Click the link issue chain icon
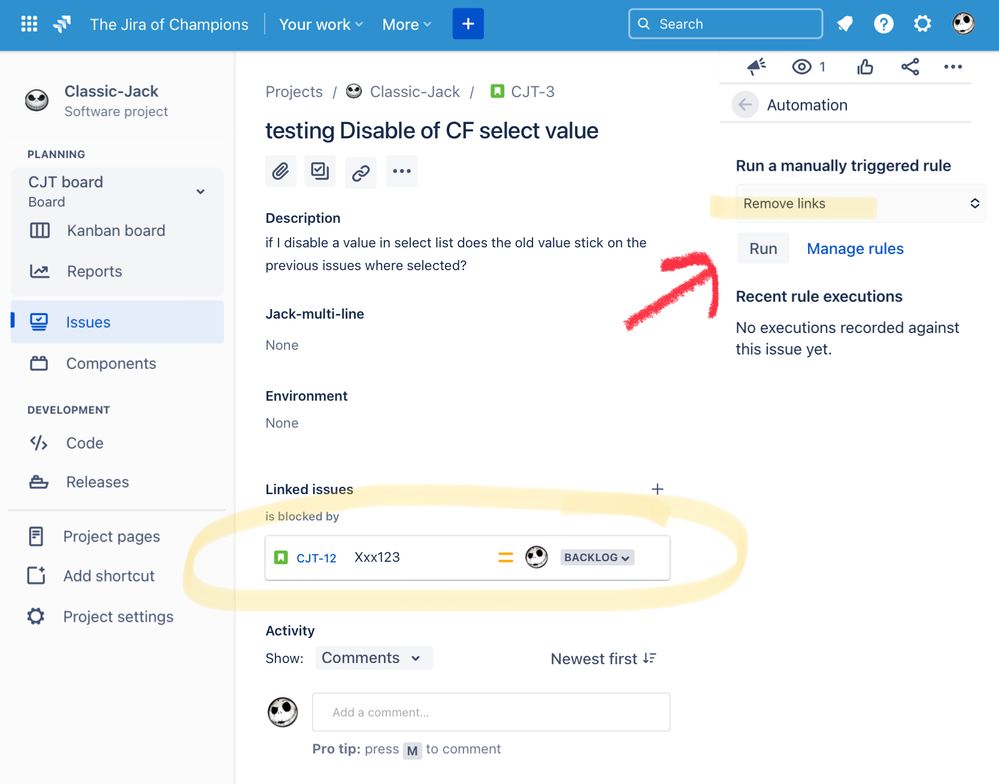 [x=361, y=172]
